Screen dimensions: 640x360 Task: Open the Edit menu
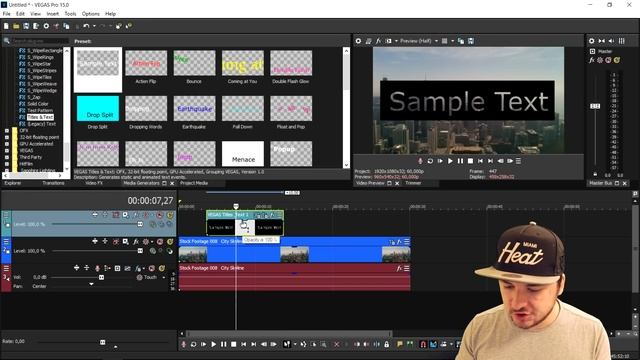(20, 14)
